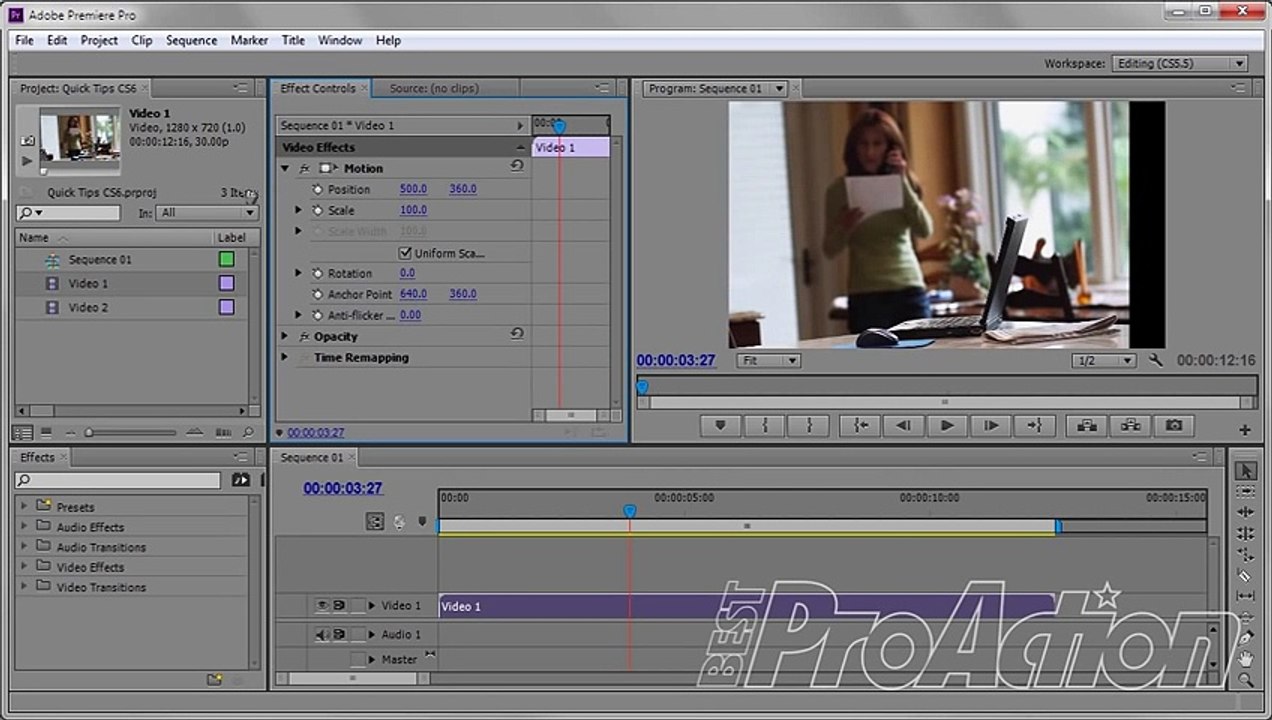Click the Mark Out button
The height and width of the screenshot is (720, 1272).
[810, 426]
